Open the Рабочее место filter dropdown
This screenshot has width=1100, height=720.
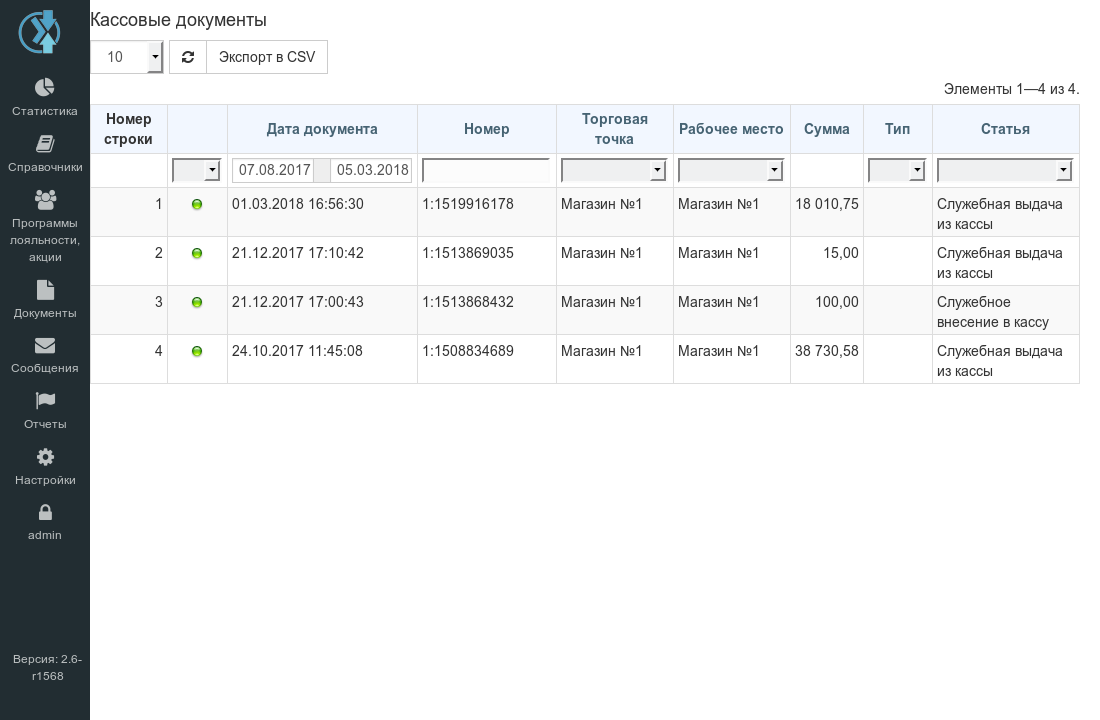click(730, 170)
